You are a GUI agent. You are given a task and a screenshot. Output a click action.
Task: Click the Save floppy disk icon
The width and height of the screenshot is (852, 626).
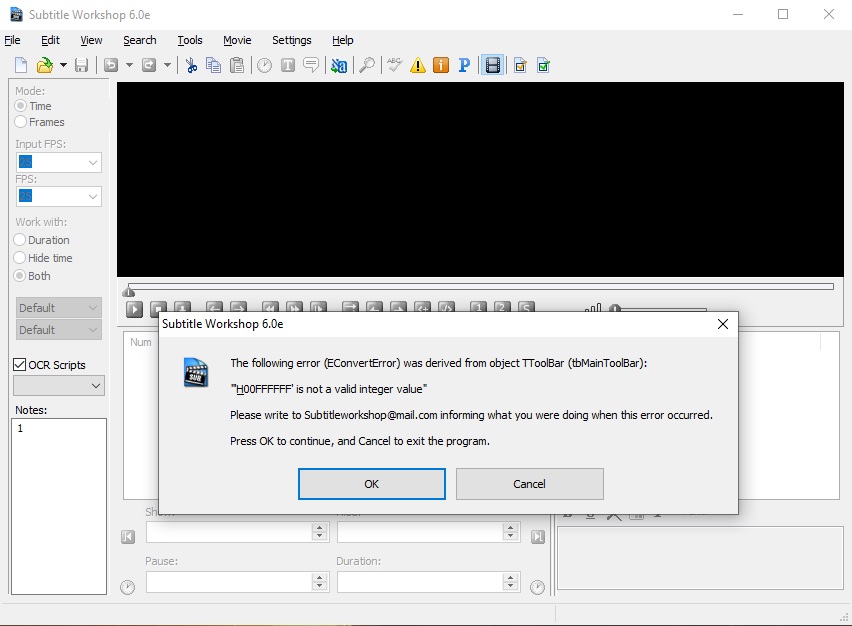click(82, 65)
